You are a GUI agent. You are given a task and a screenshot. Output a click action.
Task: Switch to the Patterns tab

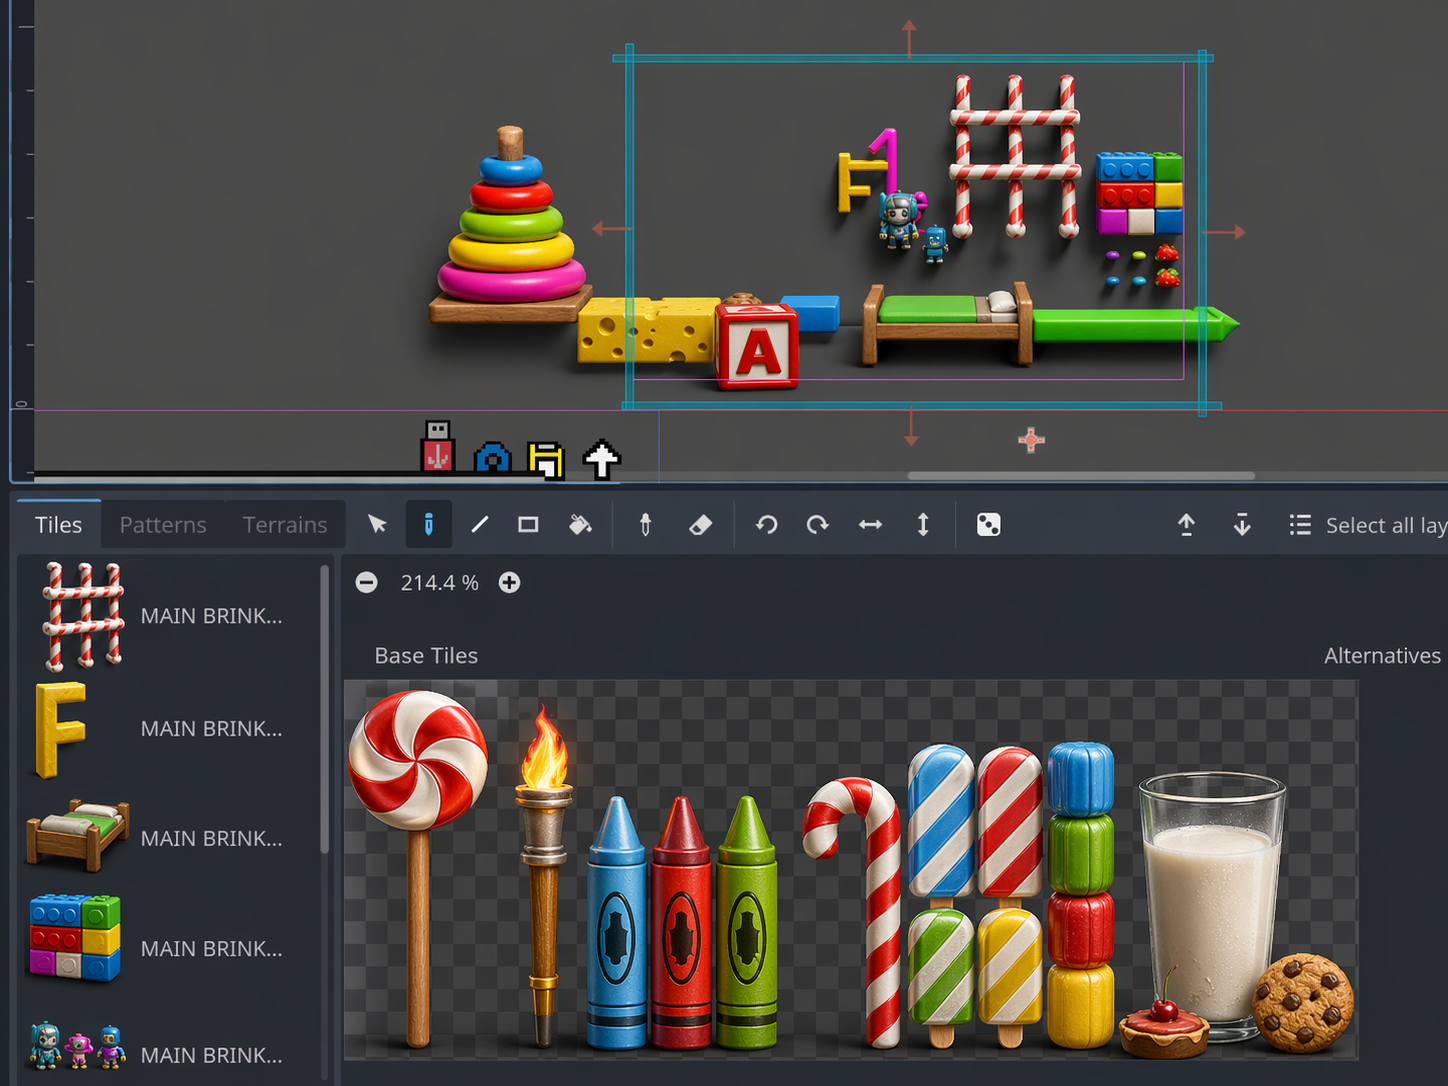(x=163, y=525)
